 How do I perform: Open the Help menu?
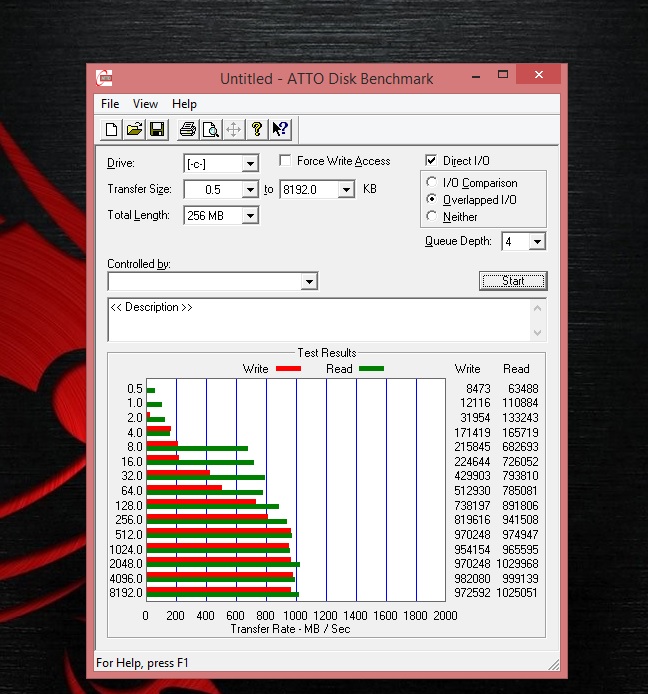coord(184,104)
